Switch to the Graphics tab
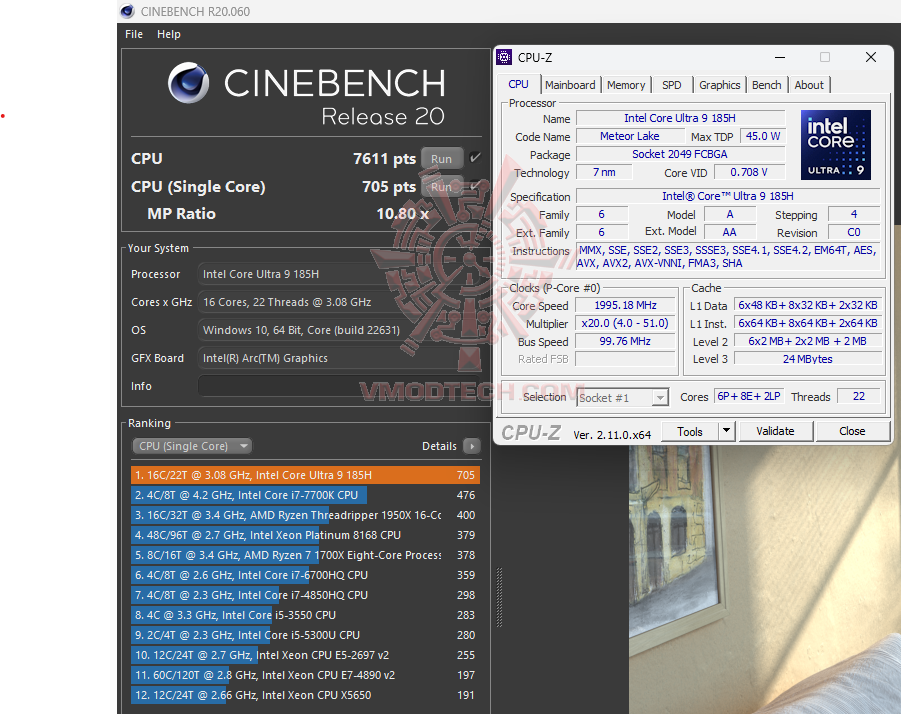Viewport: 901px width, 714px height. coord(719,85)
